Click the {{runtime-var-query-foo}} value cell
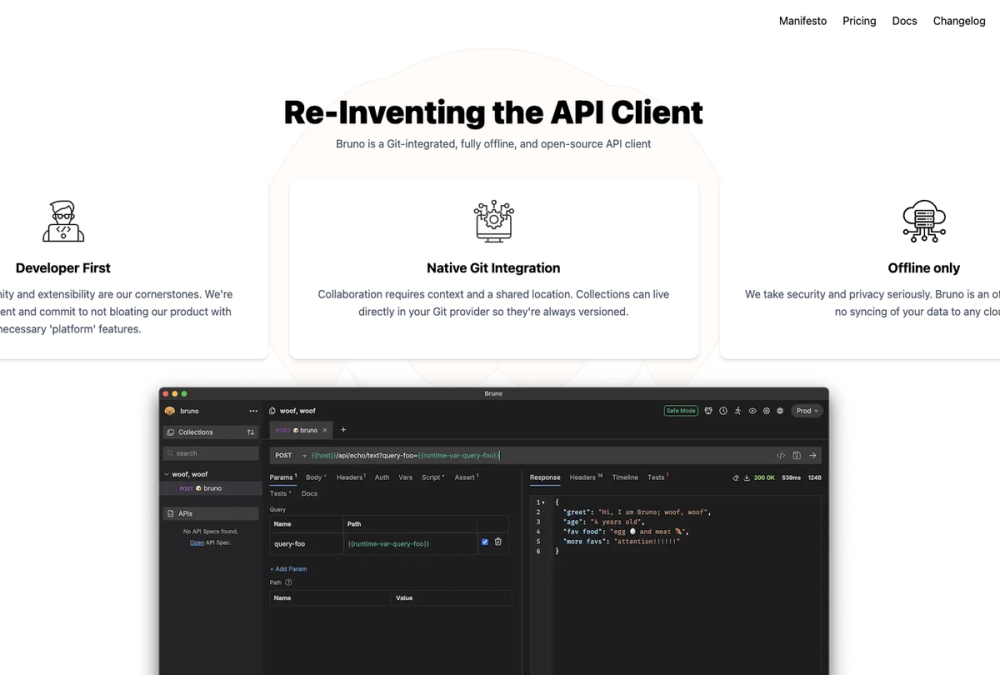 click(411, 544)
